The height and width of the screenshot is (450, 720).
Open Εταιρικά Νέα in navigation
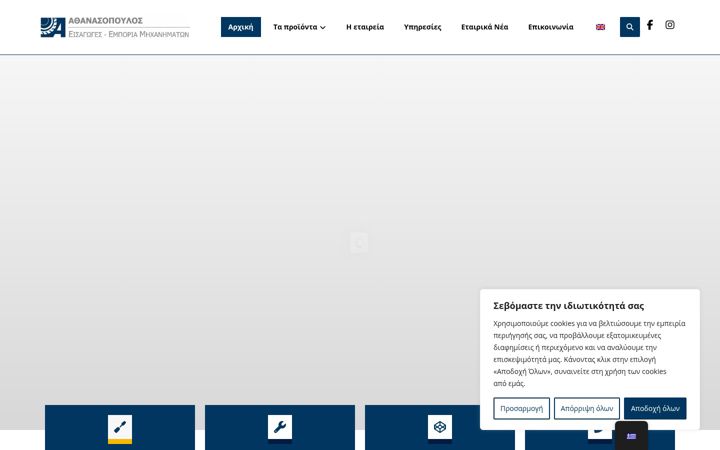484,27
